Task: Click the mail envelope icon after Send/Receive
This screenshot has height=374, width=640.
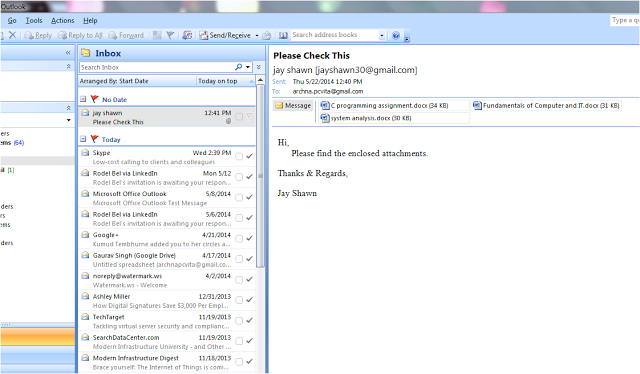Action: point(267,36)
